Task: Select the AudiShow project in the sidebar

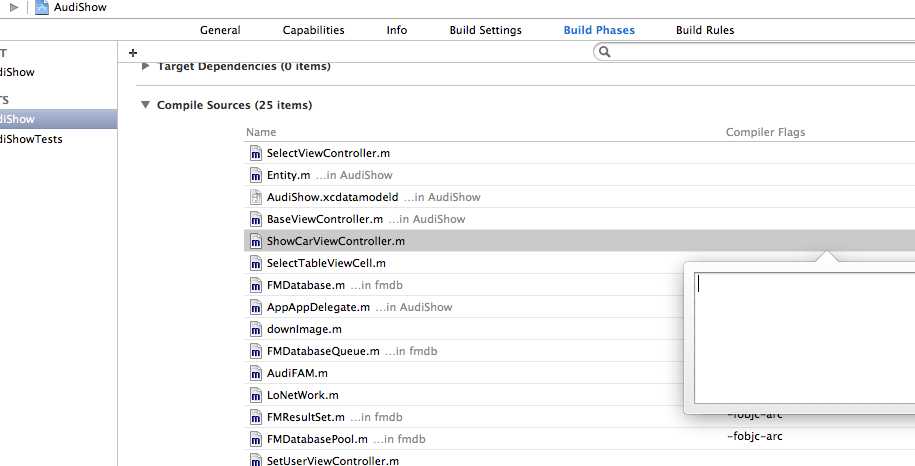Action: (x=18, y=72)
